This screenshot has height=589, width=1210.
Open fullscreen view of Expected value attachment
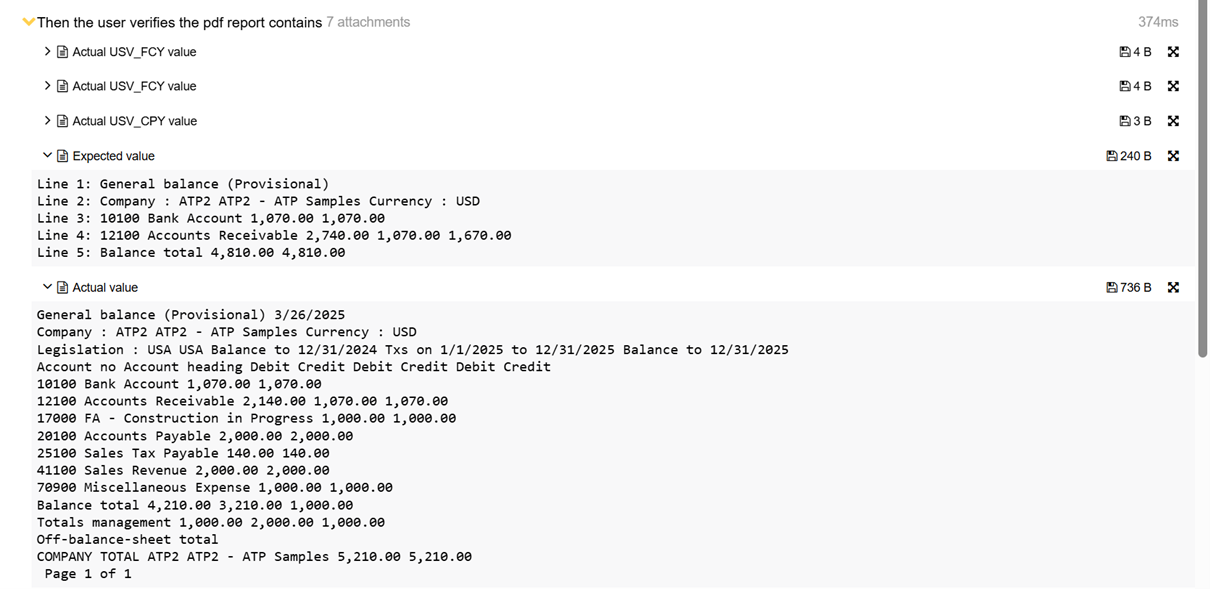(1173, 156)
